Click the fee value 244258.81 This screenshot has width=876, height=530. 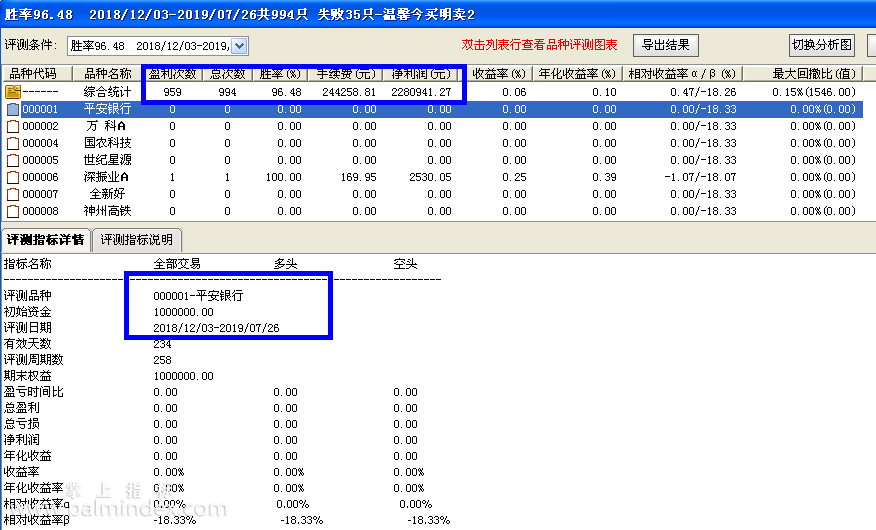pyautogui.click(x=349, y=92)
